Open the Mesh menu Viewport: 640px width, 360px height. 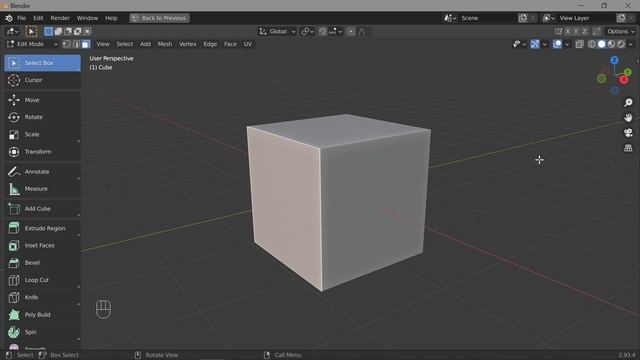click(x=165, y=44)
